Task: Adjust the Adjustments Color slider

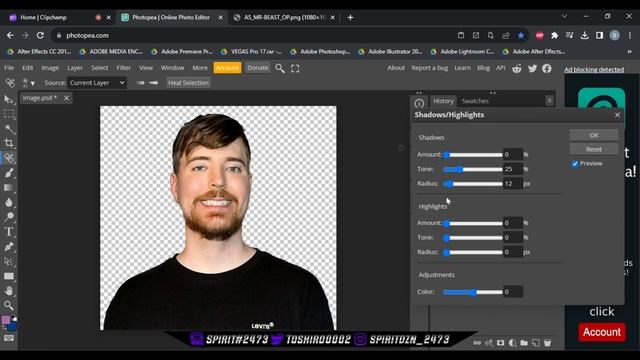Action: pos(473,292)
